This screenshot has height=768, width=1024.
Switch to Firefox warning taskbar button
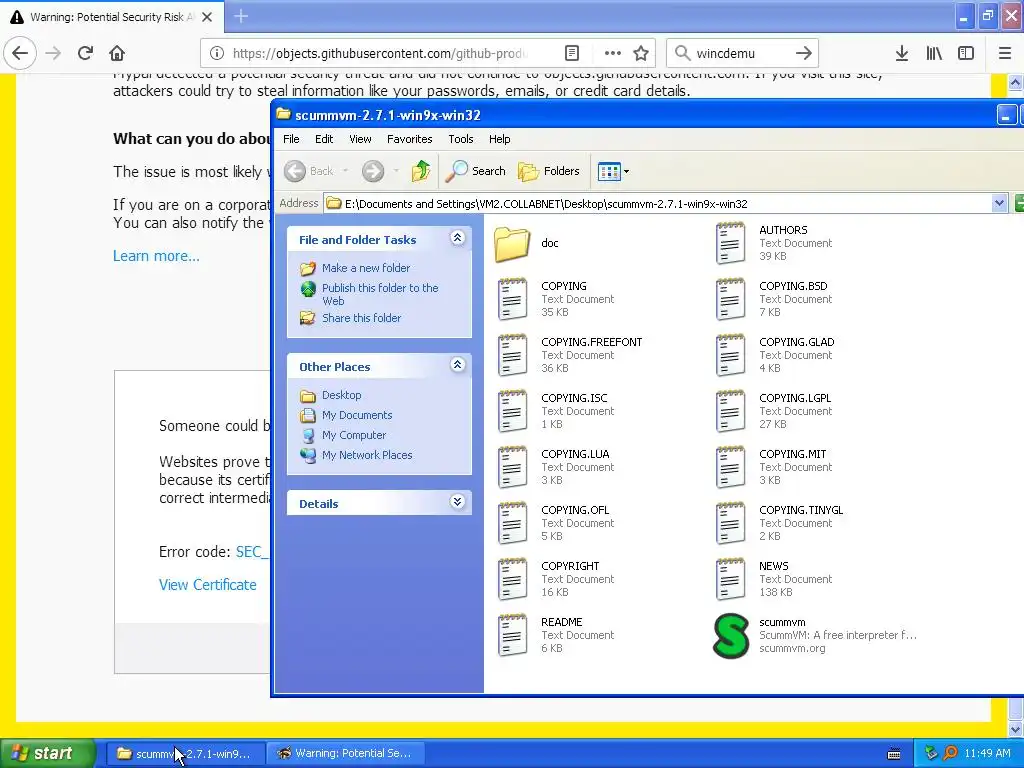(x=345, y=754)
